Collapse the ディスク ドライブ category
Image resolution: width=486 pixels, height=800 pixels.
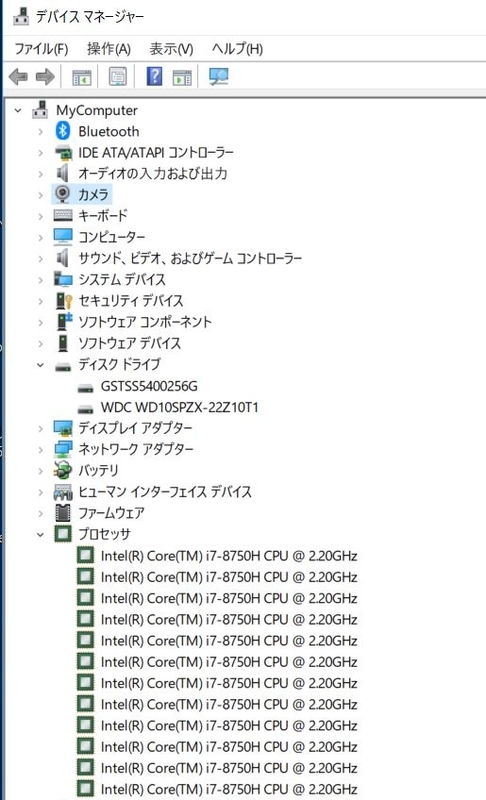[40, 365]
